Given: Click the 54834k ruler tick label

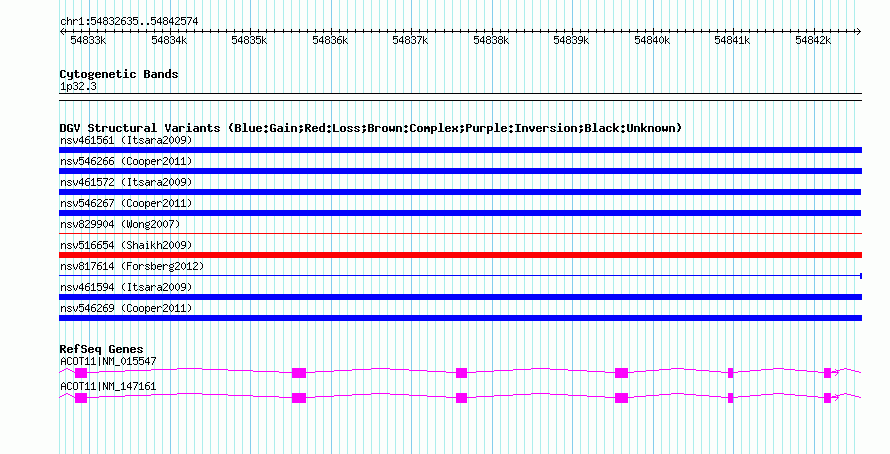Looking at the screenshot, I should coord(169,40).
